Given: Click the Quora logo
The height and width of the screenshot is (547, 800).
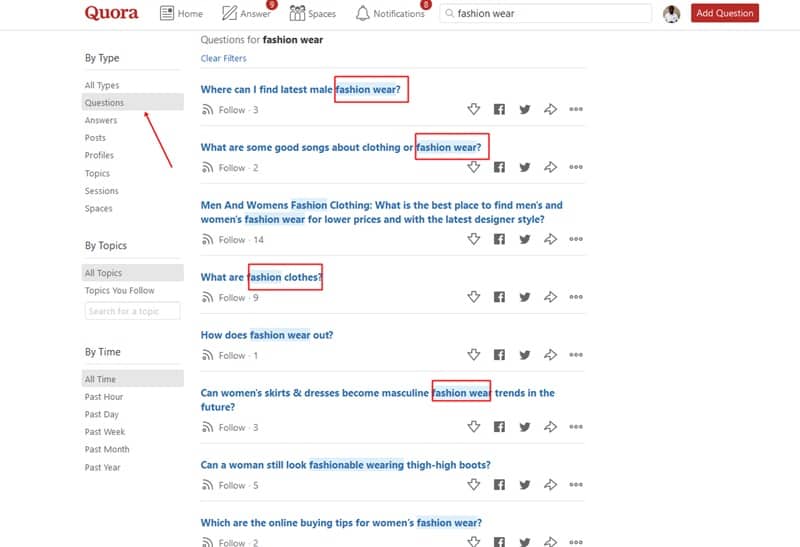Looking at the screenshot, I should [x=111, y=14].
